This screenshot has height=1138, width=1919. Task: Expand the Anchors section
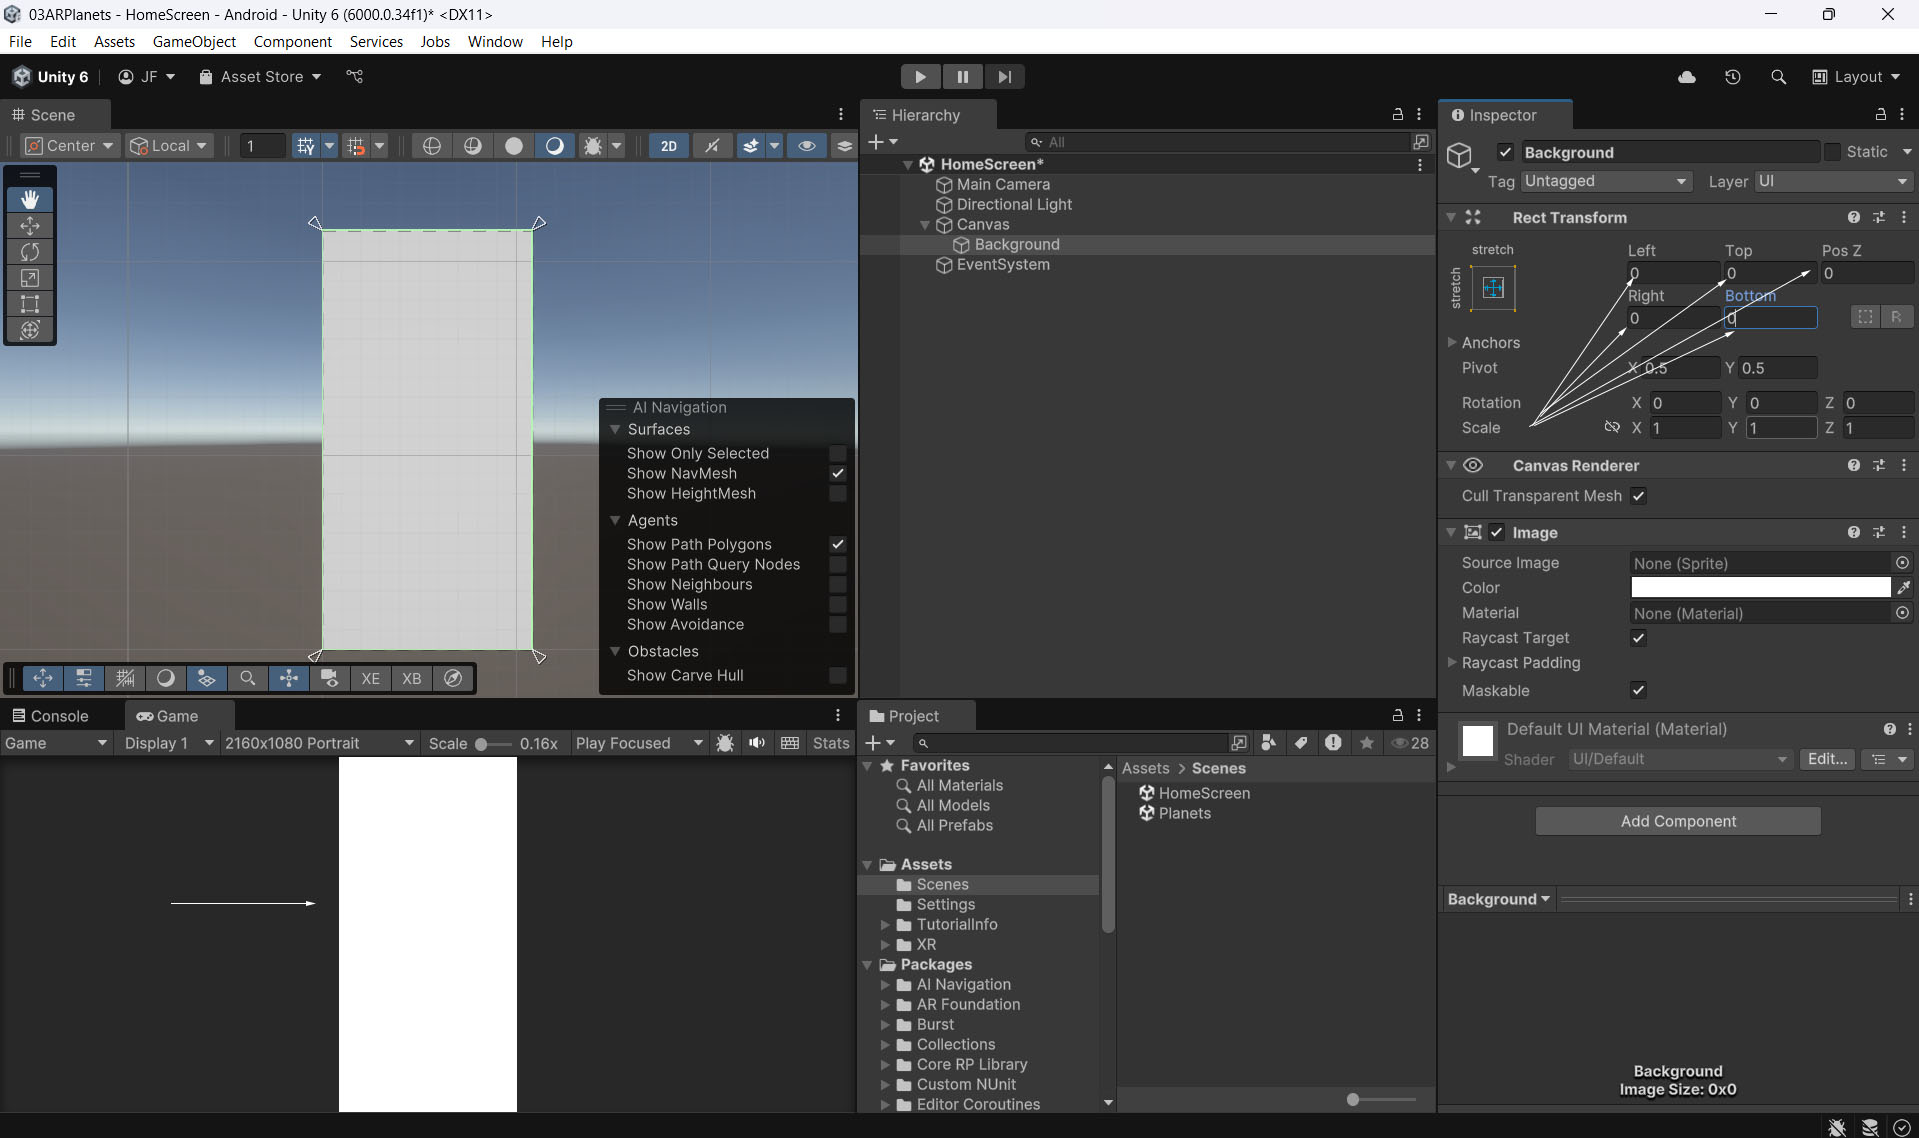1452,342
